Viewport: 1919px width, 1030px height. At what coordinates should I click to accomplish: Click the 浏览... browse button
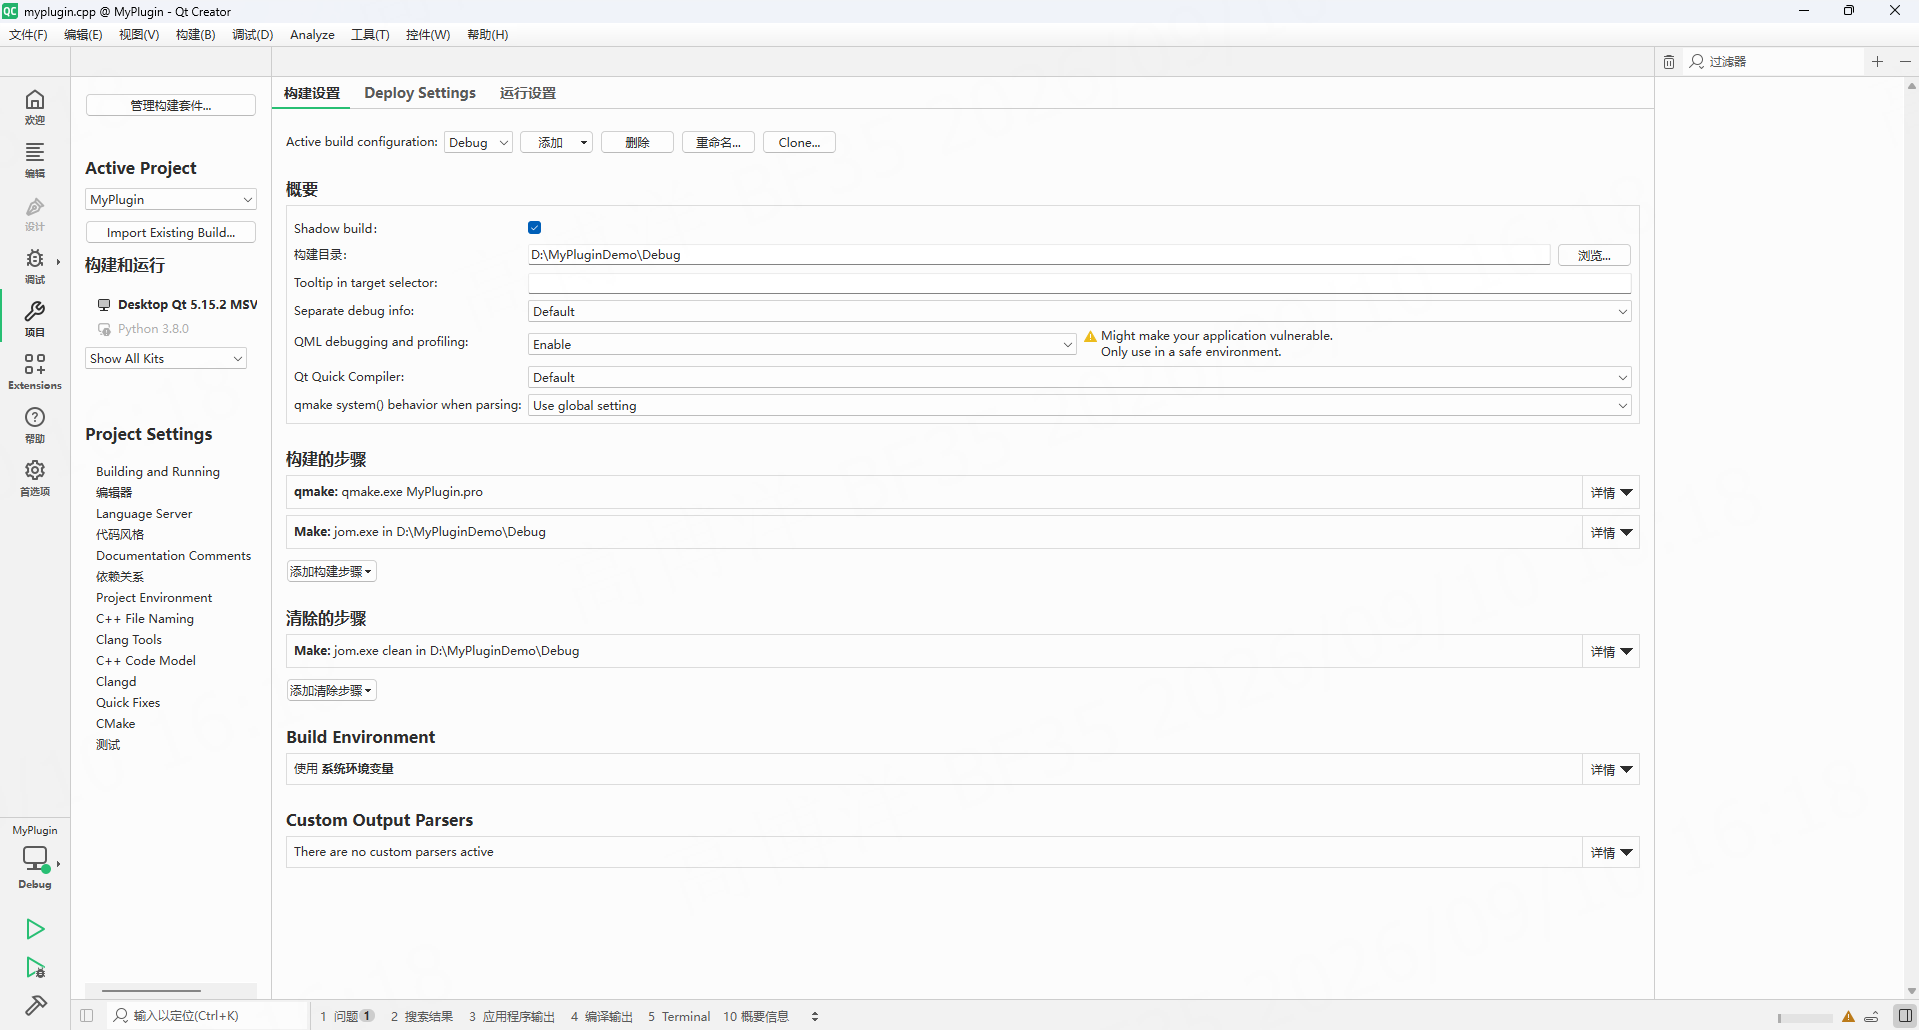(x=1594, y=255)
